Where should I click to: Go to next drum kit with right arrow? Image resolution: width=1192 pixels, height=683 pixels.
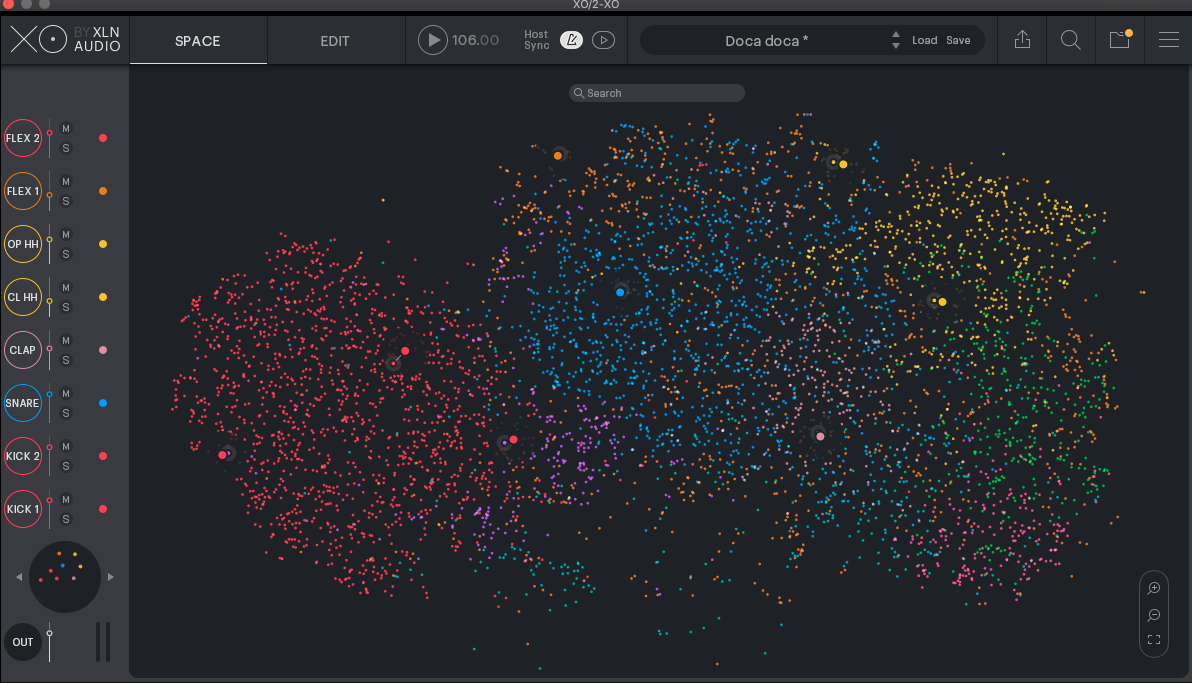pyautogui.click(x=111, y=577)
